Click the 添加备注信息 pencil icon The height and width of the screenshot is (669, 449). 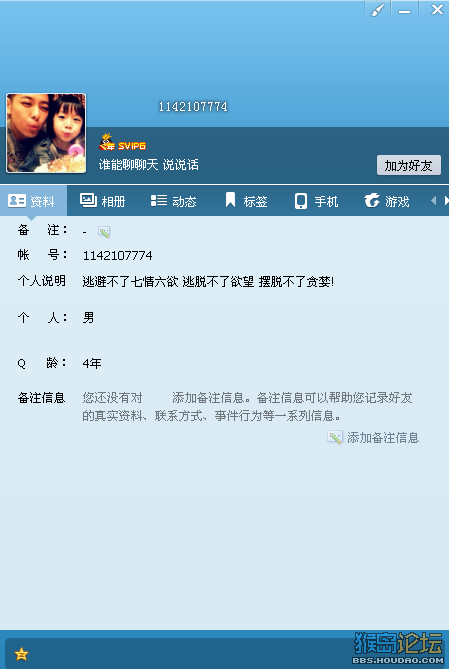pos(335,437)
